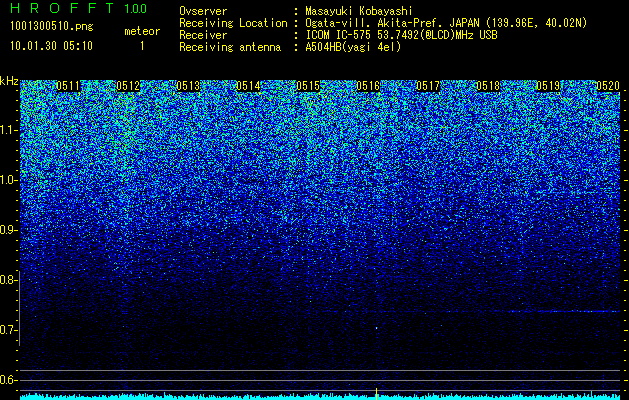Click the Ovserver field label
The image size is (629, 400).
(x=203, y=11)
